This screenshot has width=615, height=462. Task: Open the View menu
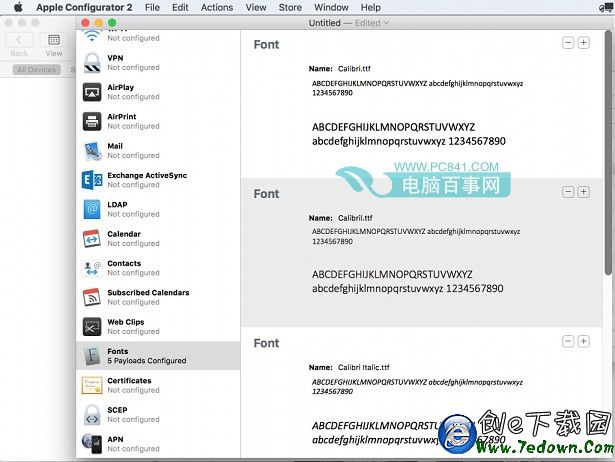(256, 7)
